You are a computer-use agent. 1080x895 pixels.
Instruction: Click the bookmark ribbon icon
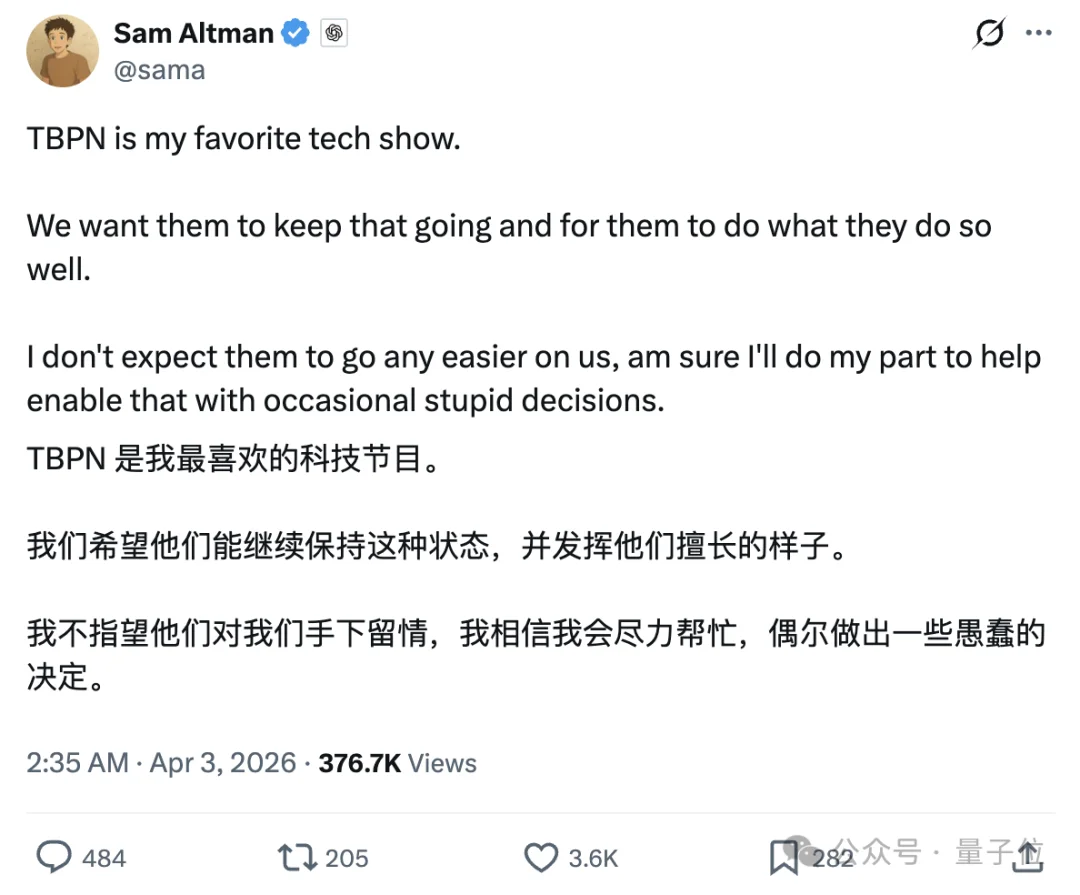[790, 856]
